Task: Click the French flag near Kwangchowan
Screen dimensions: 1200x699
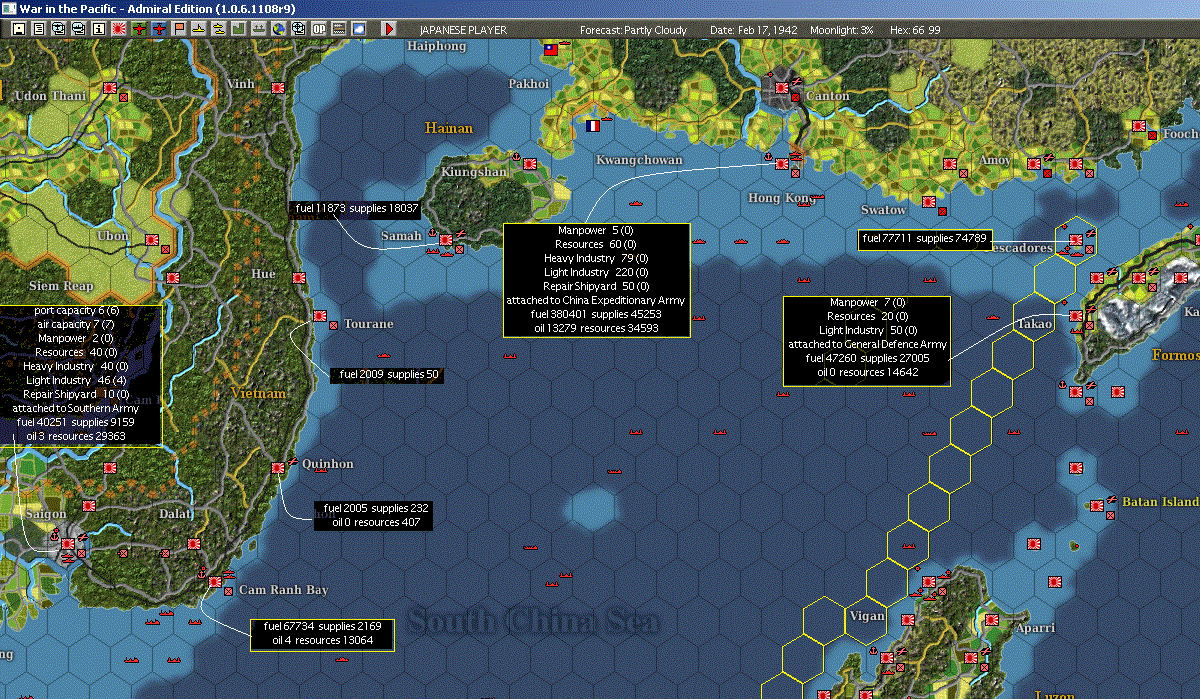Action: [593, 126]
